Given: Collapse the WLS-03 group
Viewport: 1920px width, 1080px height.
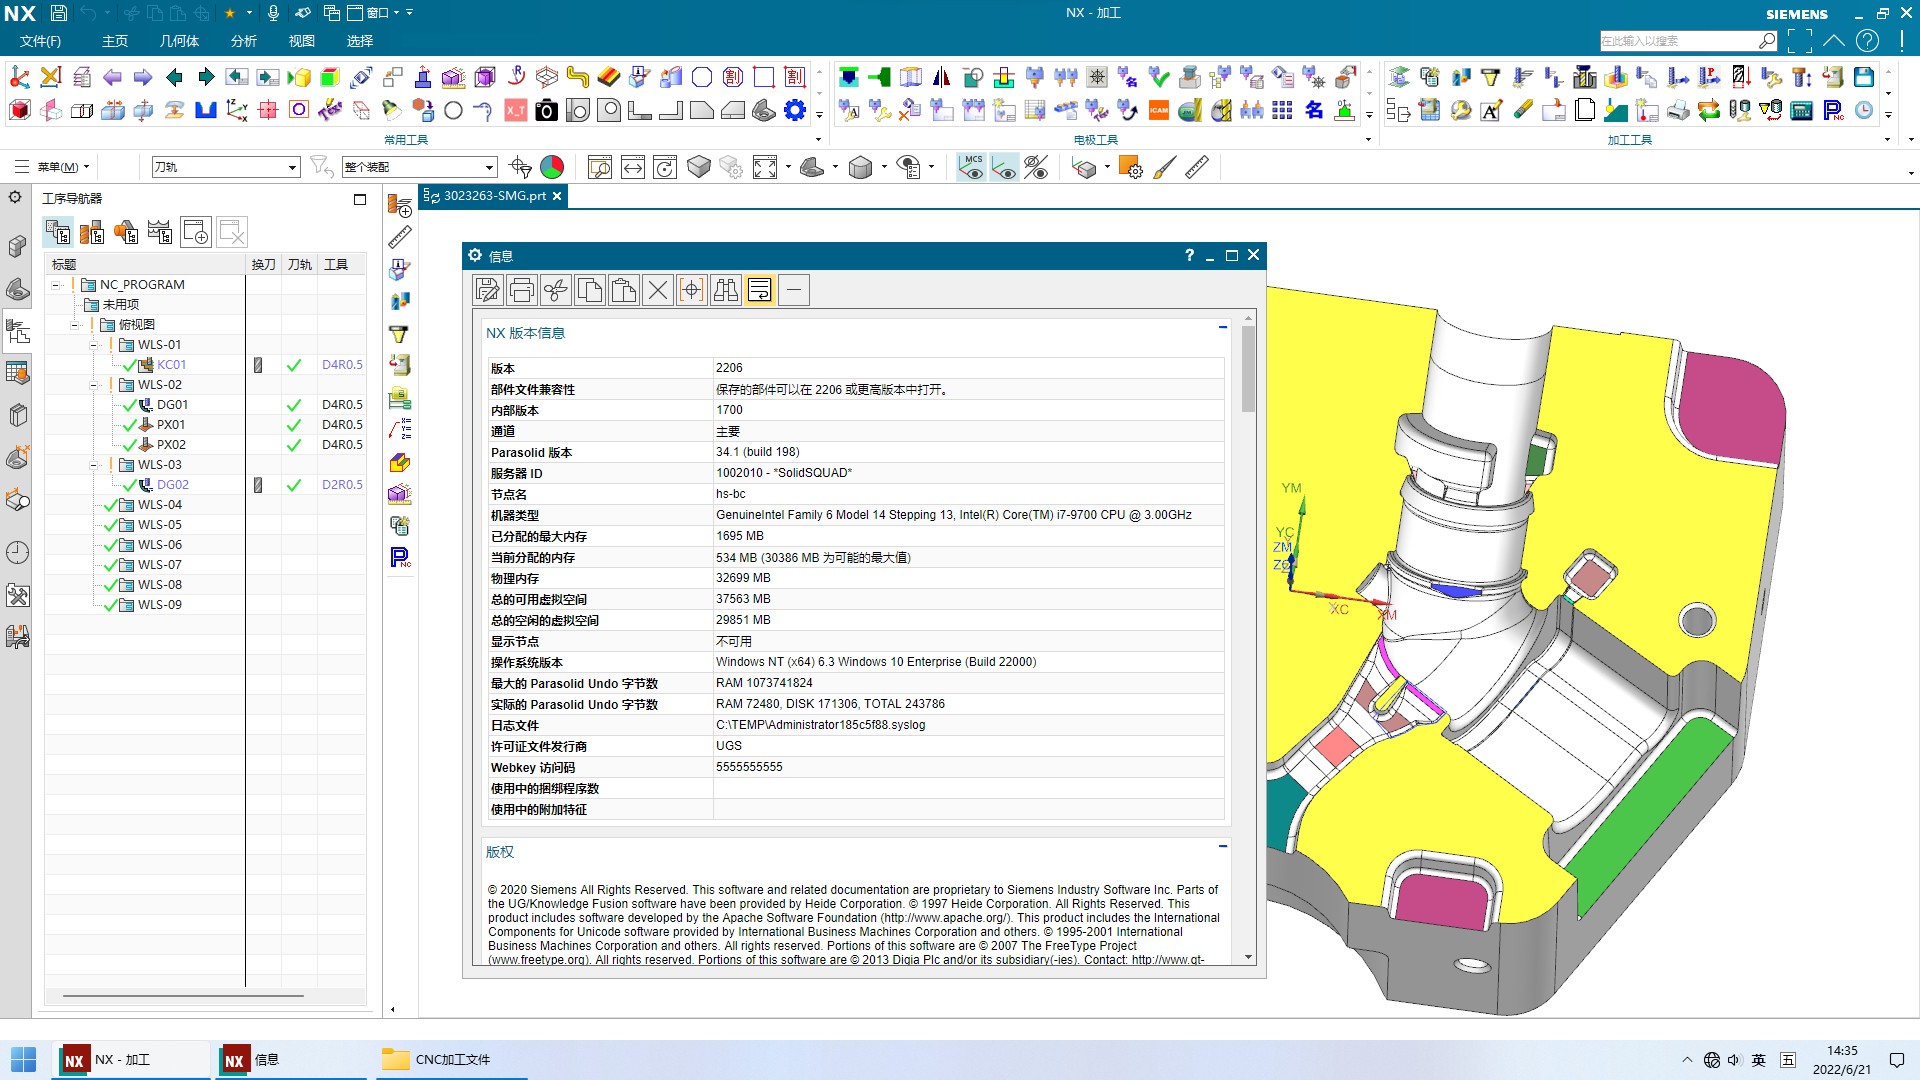Looking at the screenshot, I should click(x=94, y=465).
